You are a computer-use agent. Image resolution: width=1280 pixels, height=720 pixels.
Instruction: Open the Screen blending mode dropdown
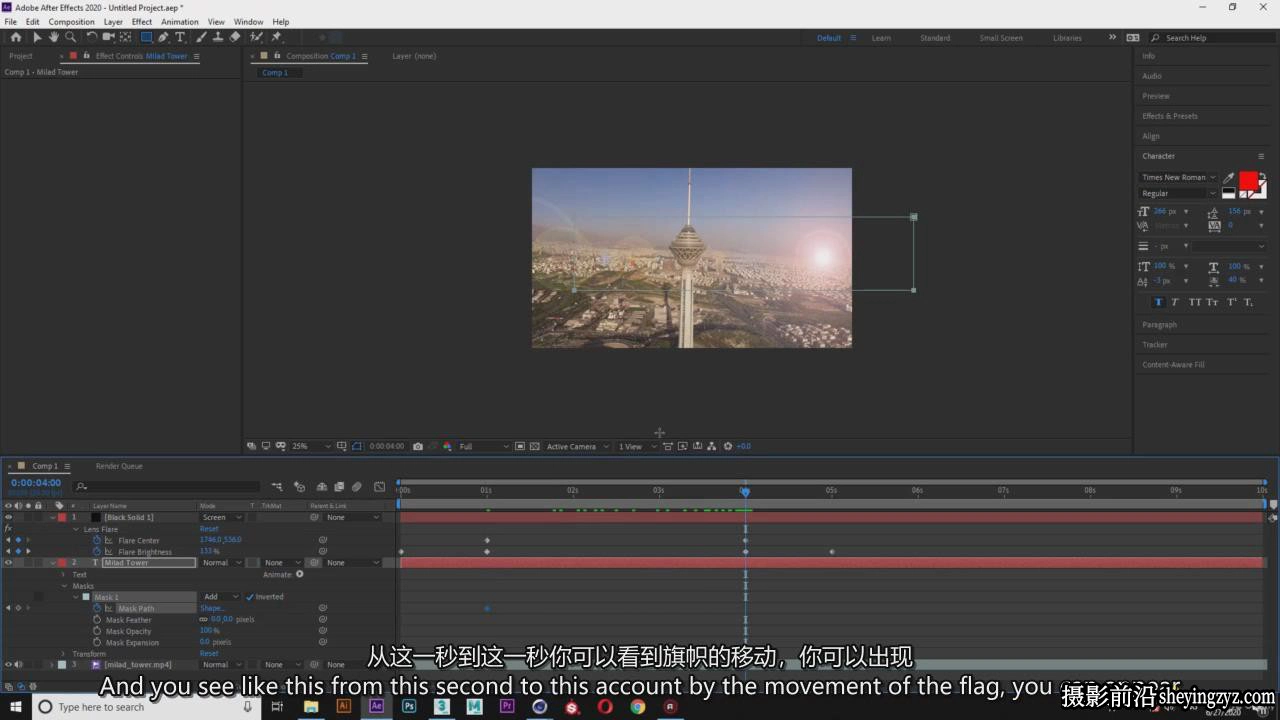coord(222,517)
